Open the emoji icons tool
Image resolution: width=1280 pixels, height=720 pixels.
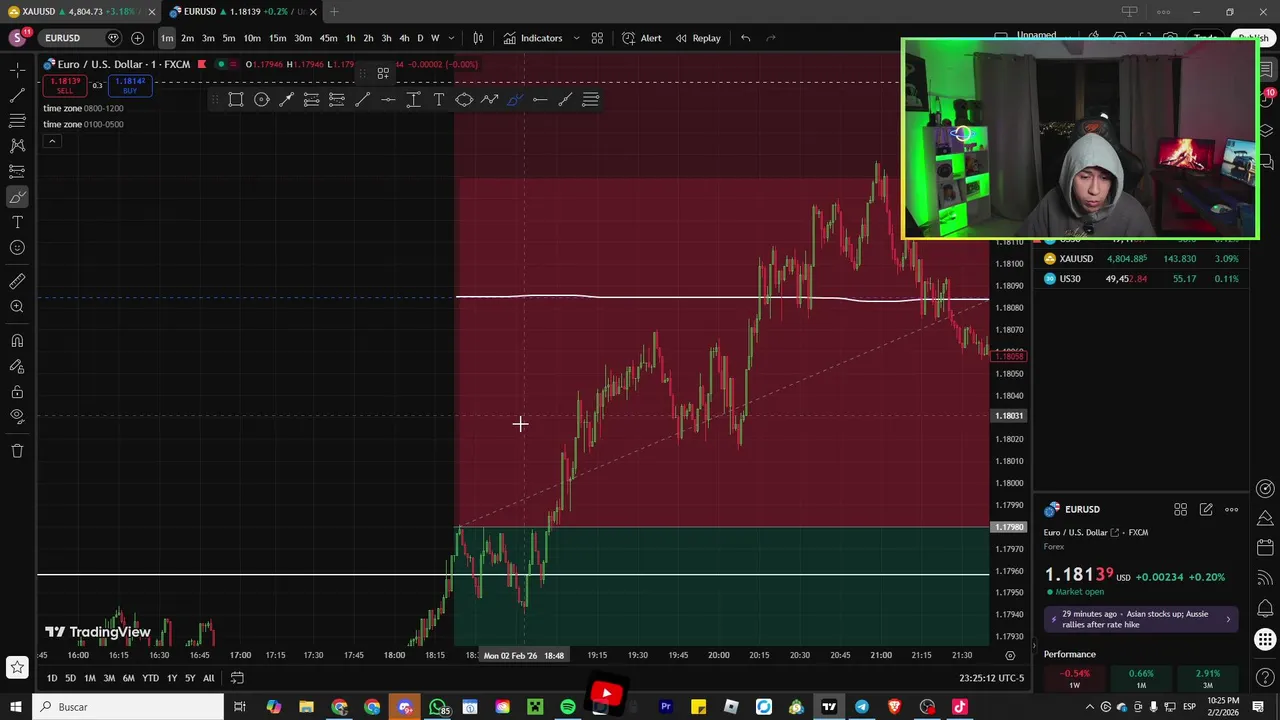coord(17,247)
